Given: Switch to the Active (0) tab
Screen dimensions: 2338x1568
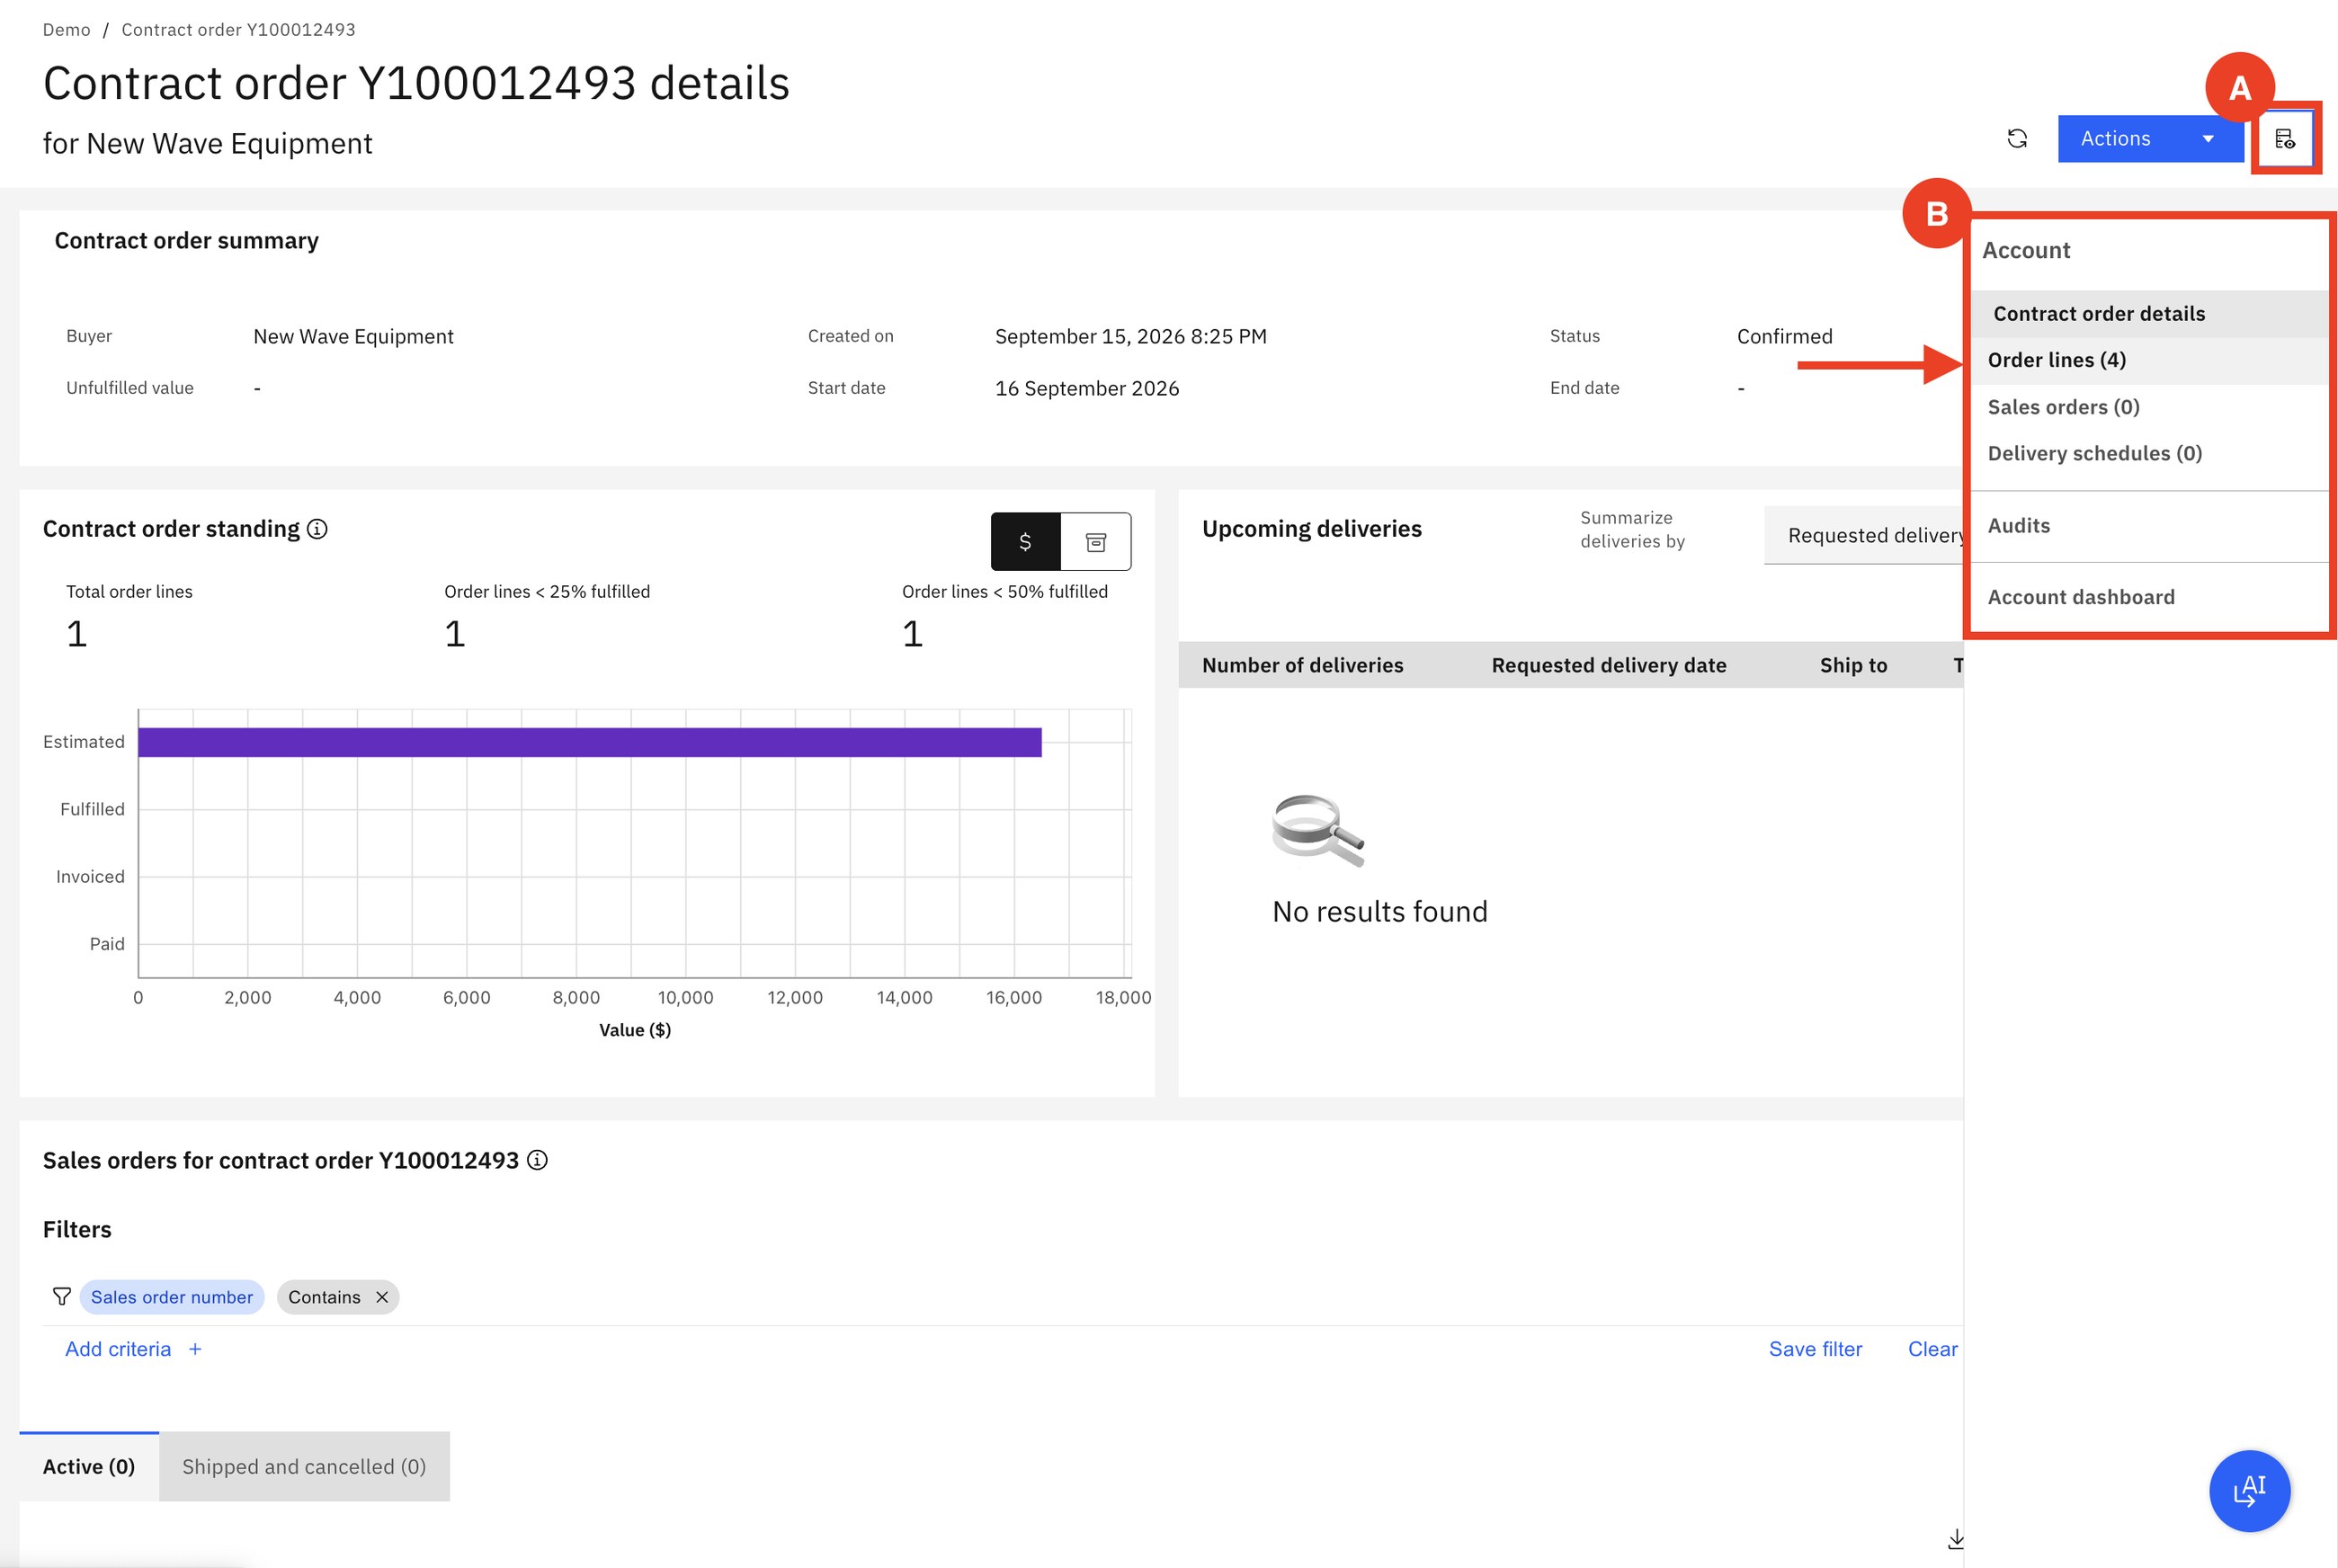Looking at the screenshot, I should click(x=89, y=1466).
